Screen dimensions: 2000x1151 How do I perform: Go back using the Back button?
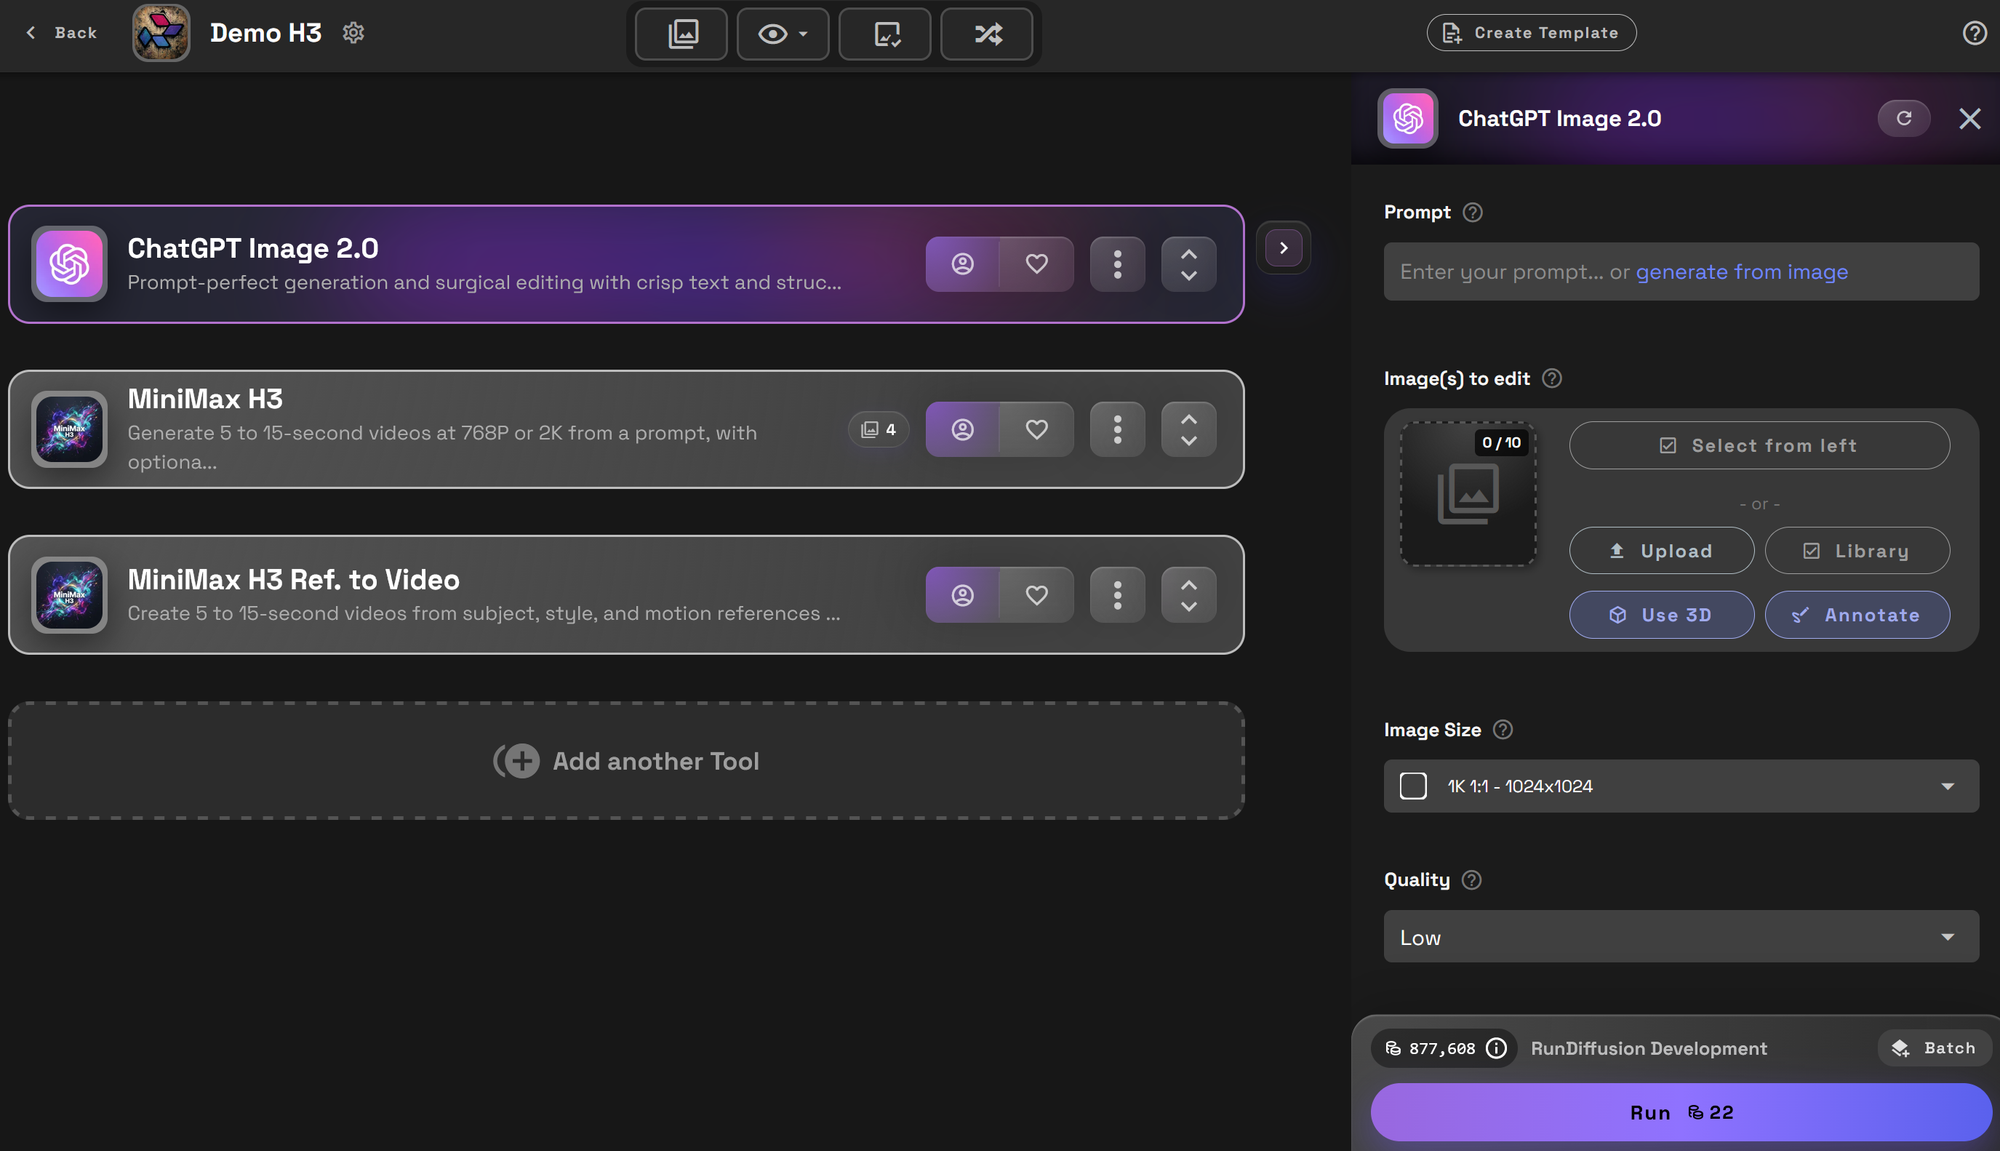tap(61, 33)
